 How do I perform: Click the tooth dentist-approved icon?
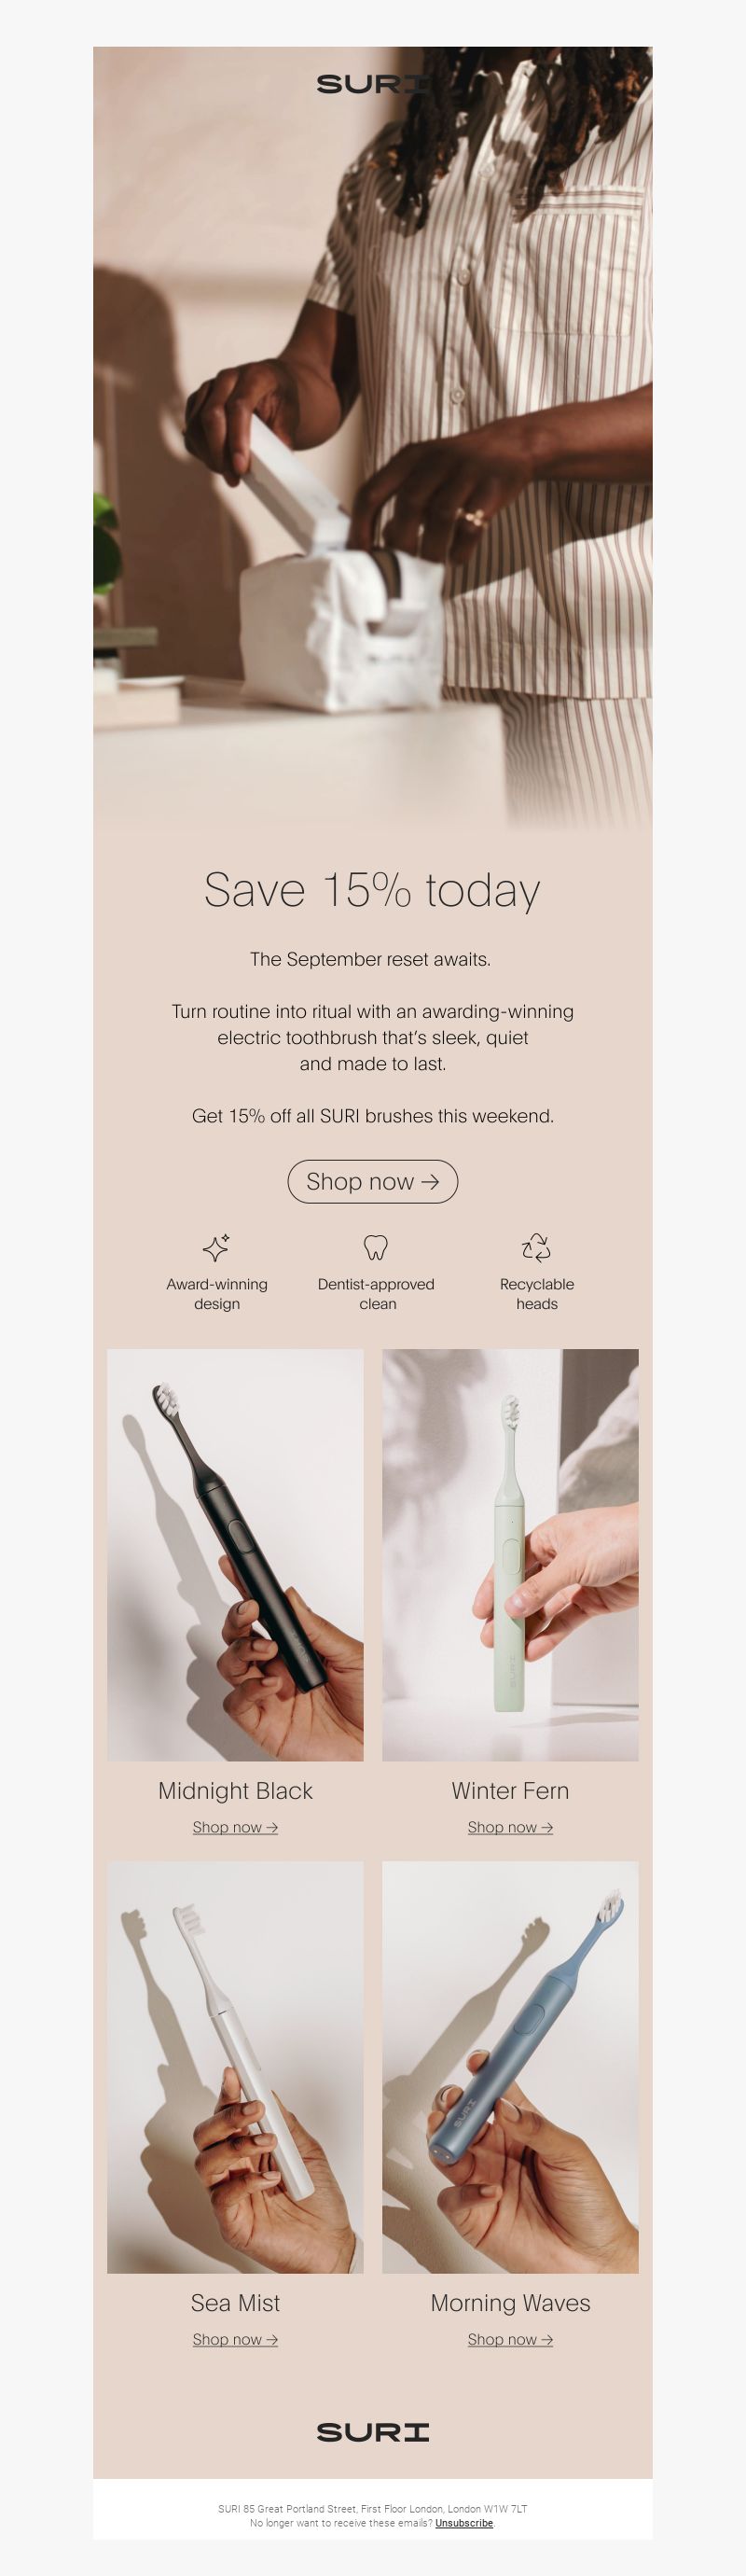click(375, 1247)
